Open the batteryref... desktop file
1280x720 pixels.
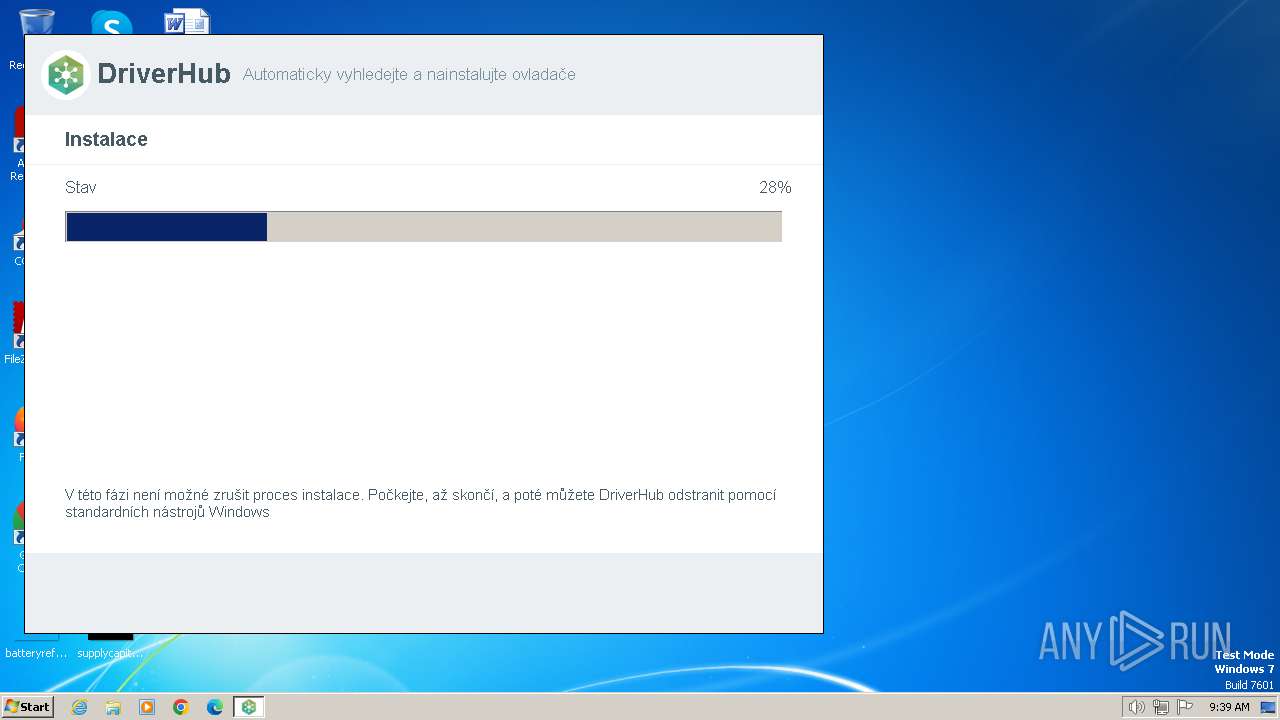click(x=36, y=645)
